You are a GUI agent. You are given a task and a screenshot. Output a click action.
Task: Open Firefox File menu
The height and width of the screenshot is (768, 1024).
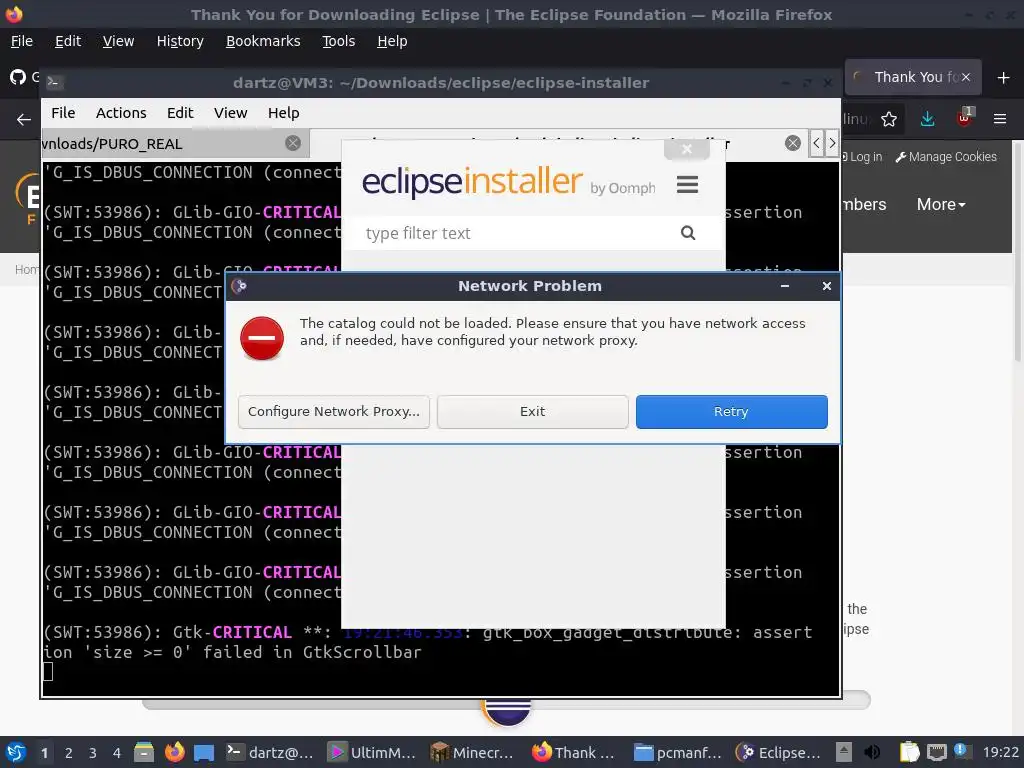tap(22, 41)
